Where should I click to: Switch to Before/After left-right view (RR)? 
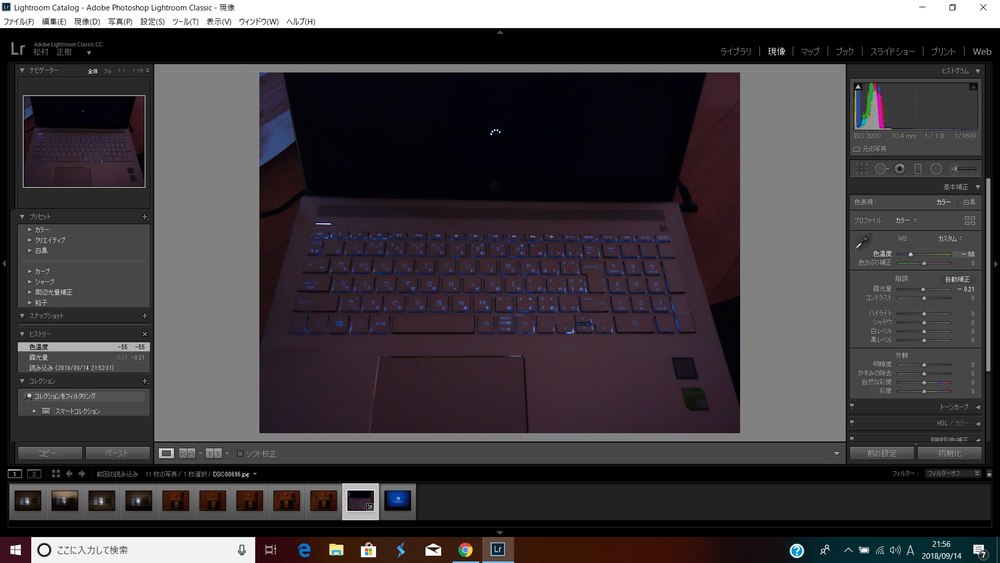tap(187, 453)
